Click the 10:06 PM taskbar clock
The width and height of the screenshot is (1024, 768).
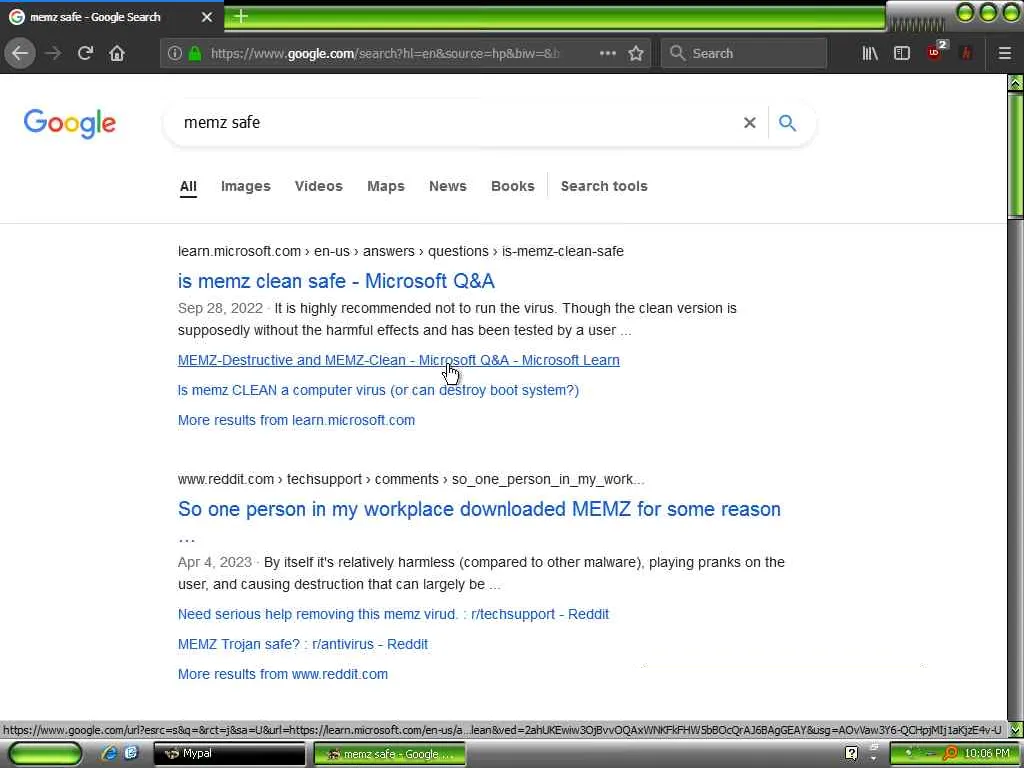point(987,754)
